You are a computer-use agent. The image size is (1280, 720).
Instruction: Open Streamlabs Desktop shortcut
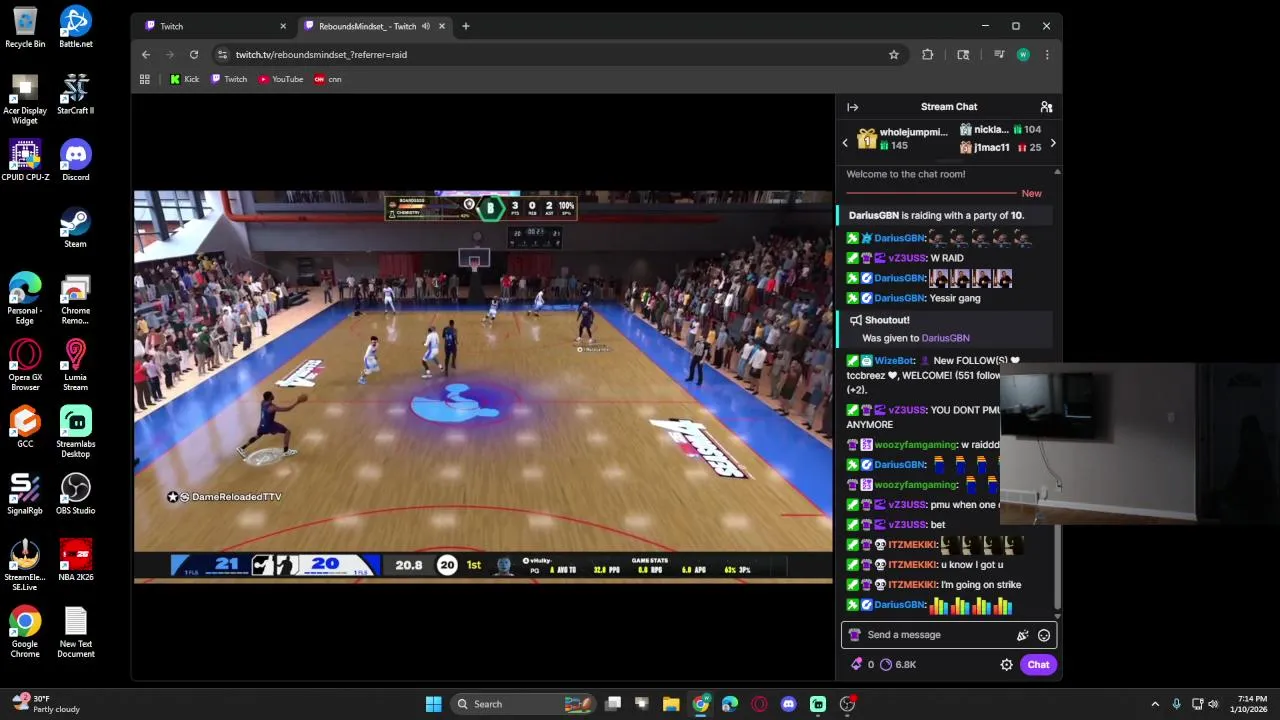(x=75, y=432)
